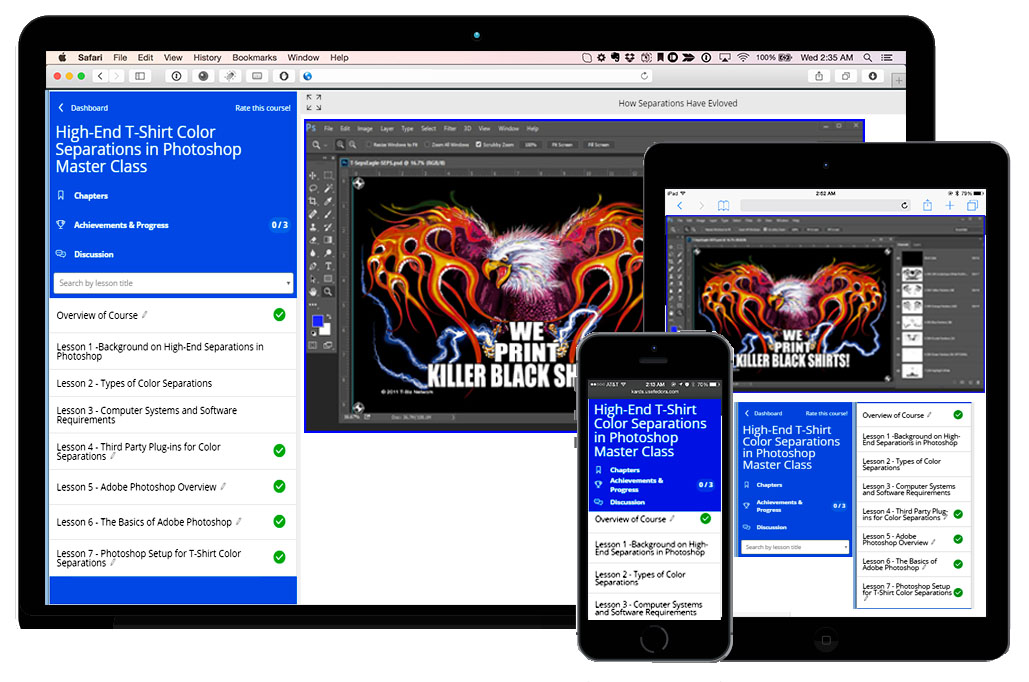Expand the status bar arrow below the canvas
This screenshot has height=682, width=1029.
(x=453, y=417)
